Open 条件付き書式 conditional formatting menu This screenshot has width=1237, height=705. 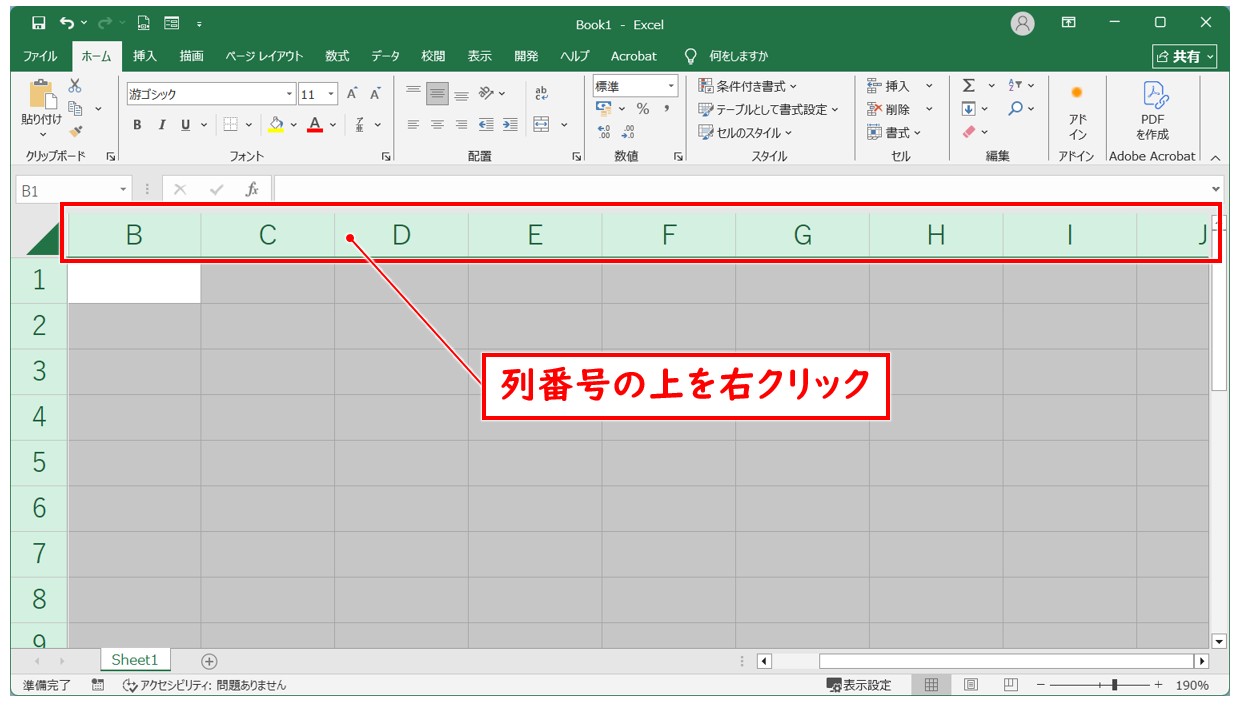click(748, 87)
